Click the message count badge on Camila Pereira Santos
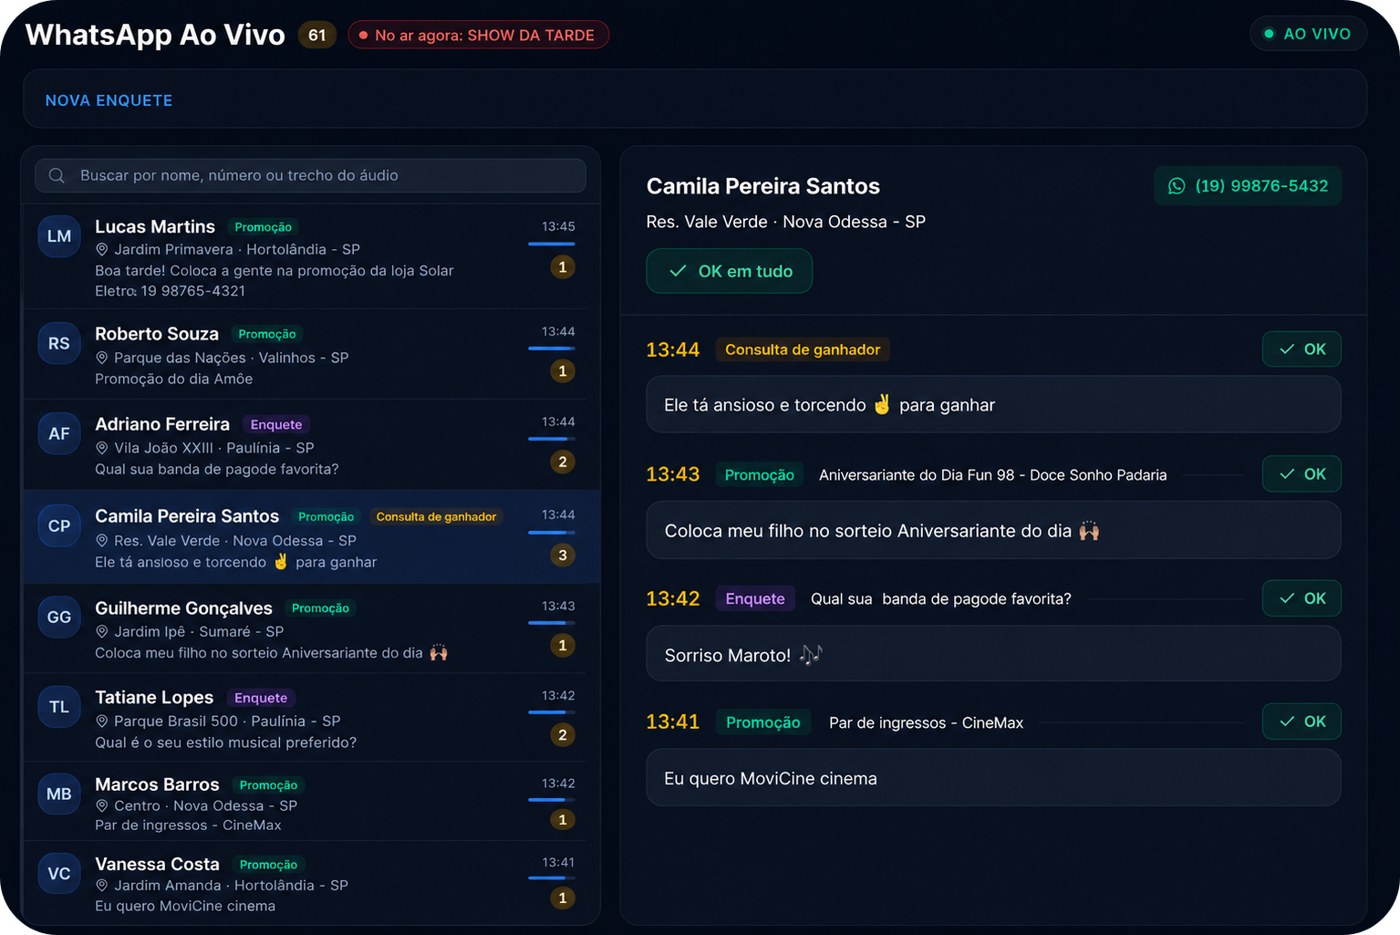 tap(562, 555)
